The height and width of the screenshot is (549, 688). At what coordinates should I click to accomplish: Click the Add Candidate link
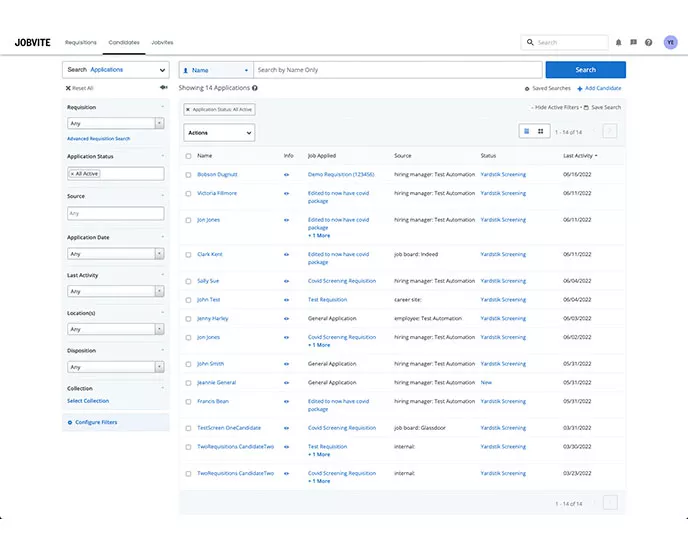pyautogui.click(x=602, y=88)
